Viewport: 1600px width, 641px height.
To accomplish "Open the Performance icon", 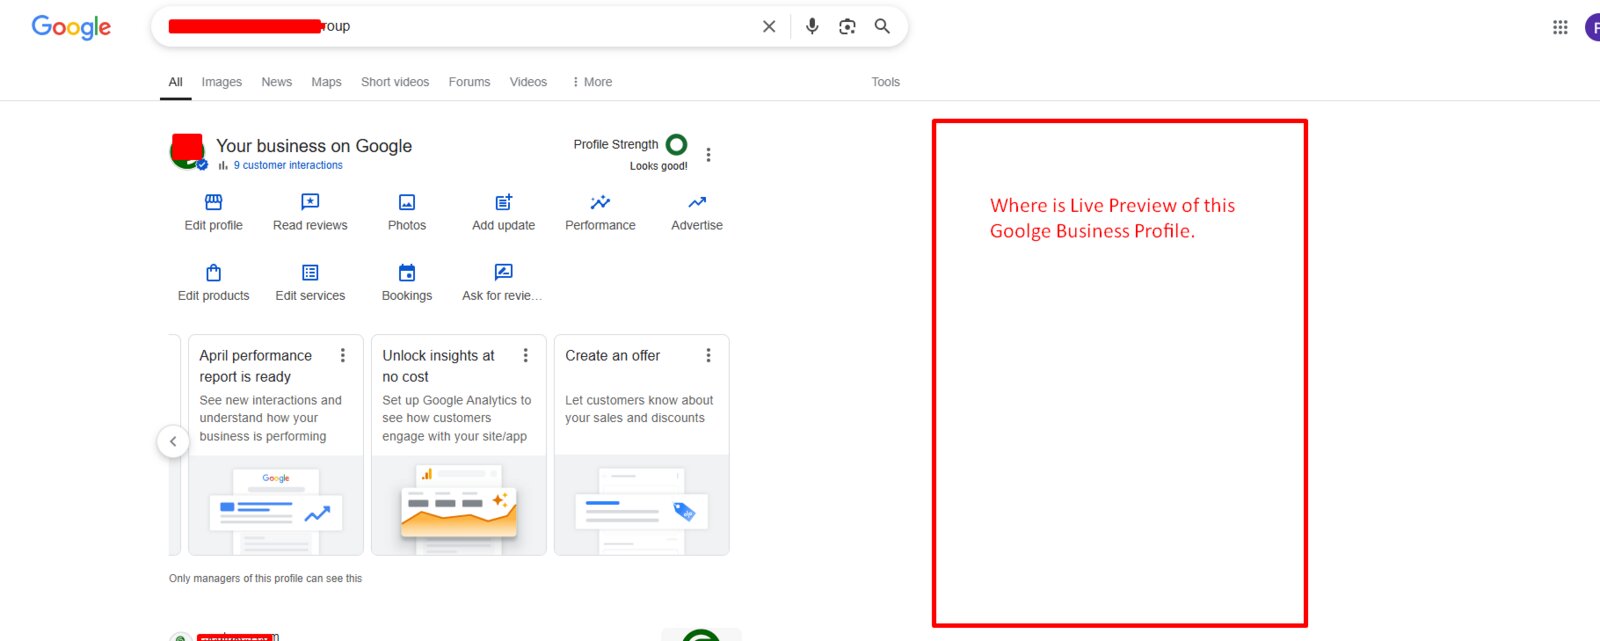I will pos(600,202).
